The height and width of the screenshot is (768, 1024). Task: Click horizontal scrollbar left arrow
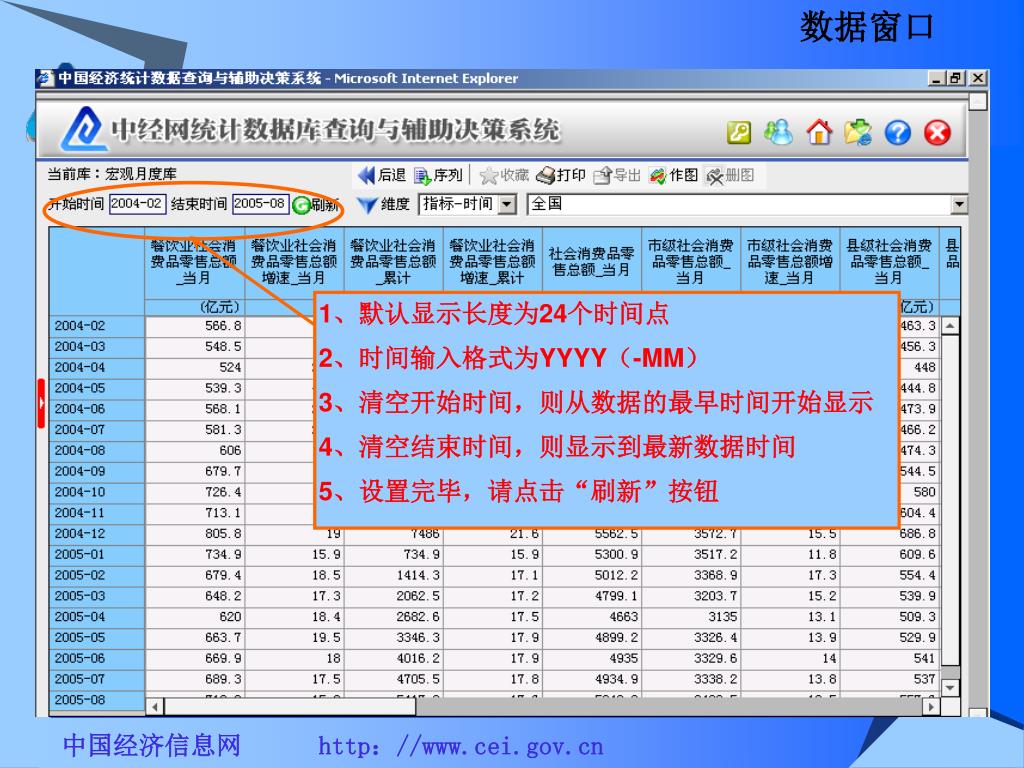point(155,707)
